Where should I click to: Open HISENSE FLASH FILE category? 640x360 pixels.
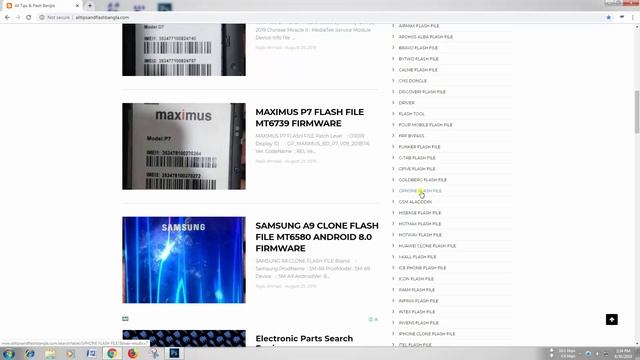(x=420, y=213)
